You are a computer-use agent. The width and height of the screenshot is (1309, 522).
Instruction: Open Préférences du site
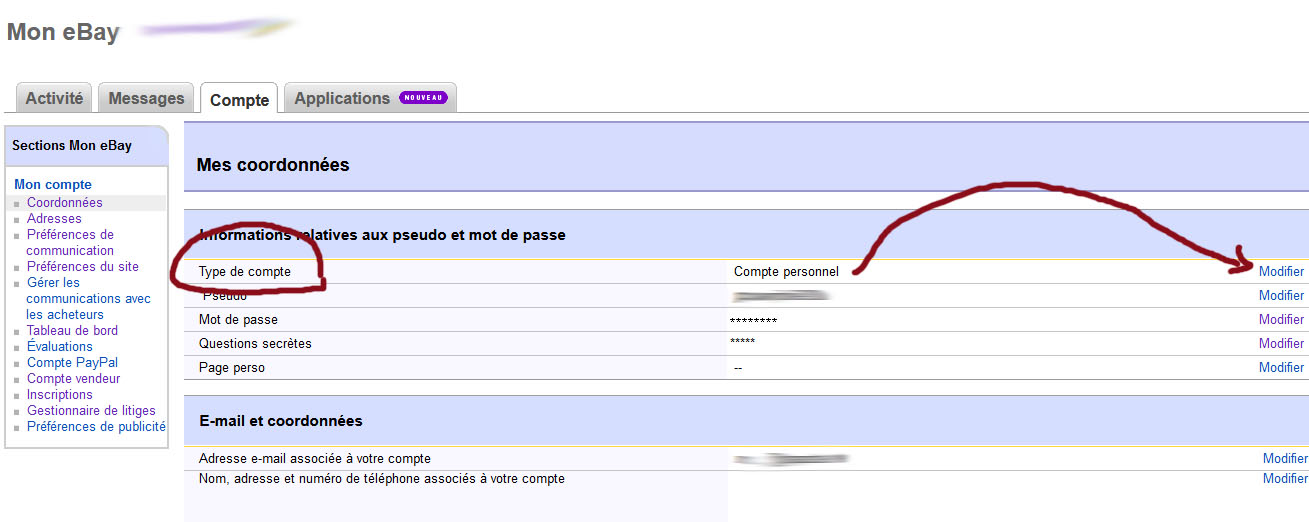click(83, 266)
